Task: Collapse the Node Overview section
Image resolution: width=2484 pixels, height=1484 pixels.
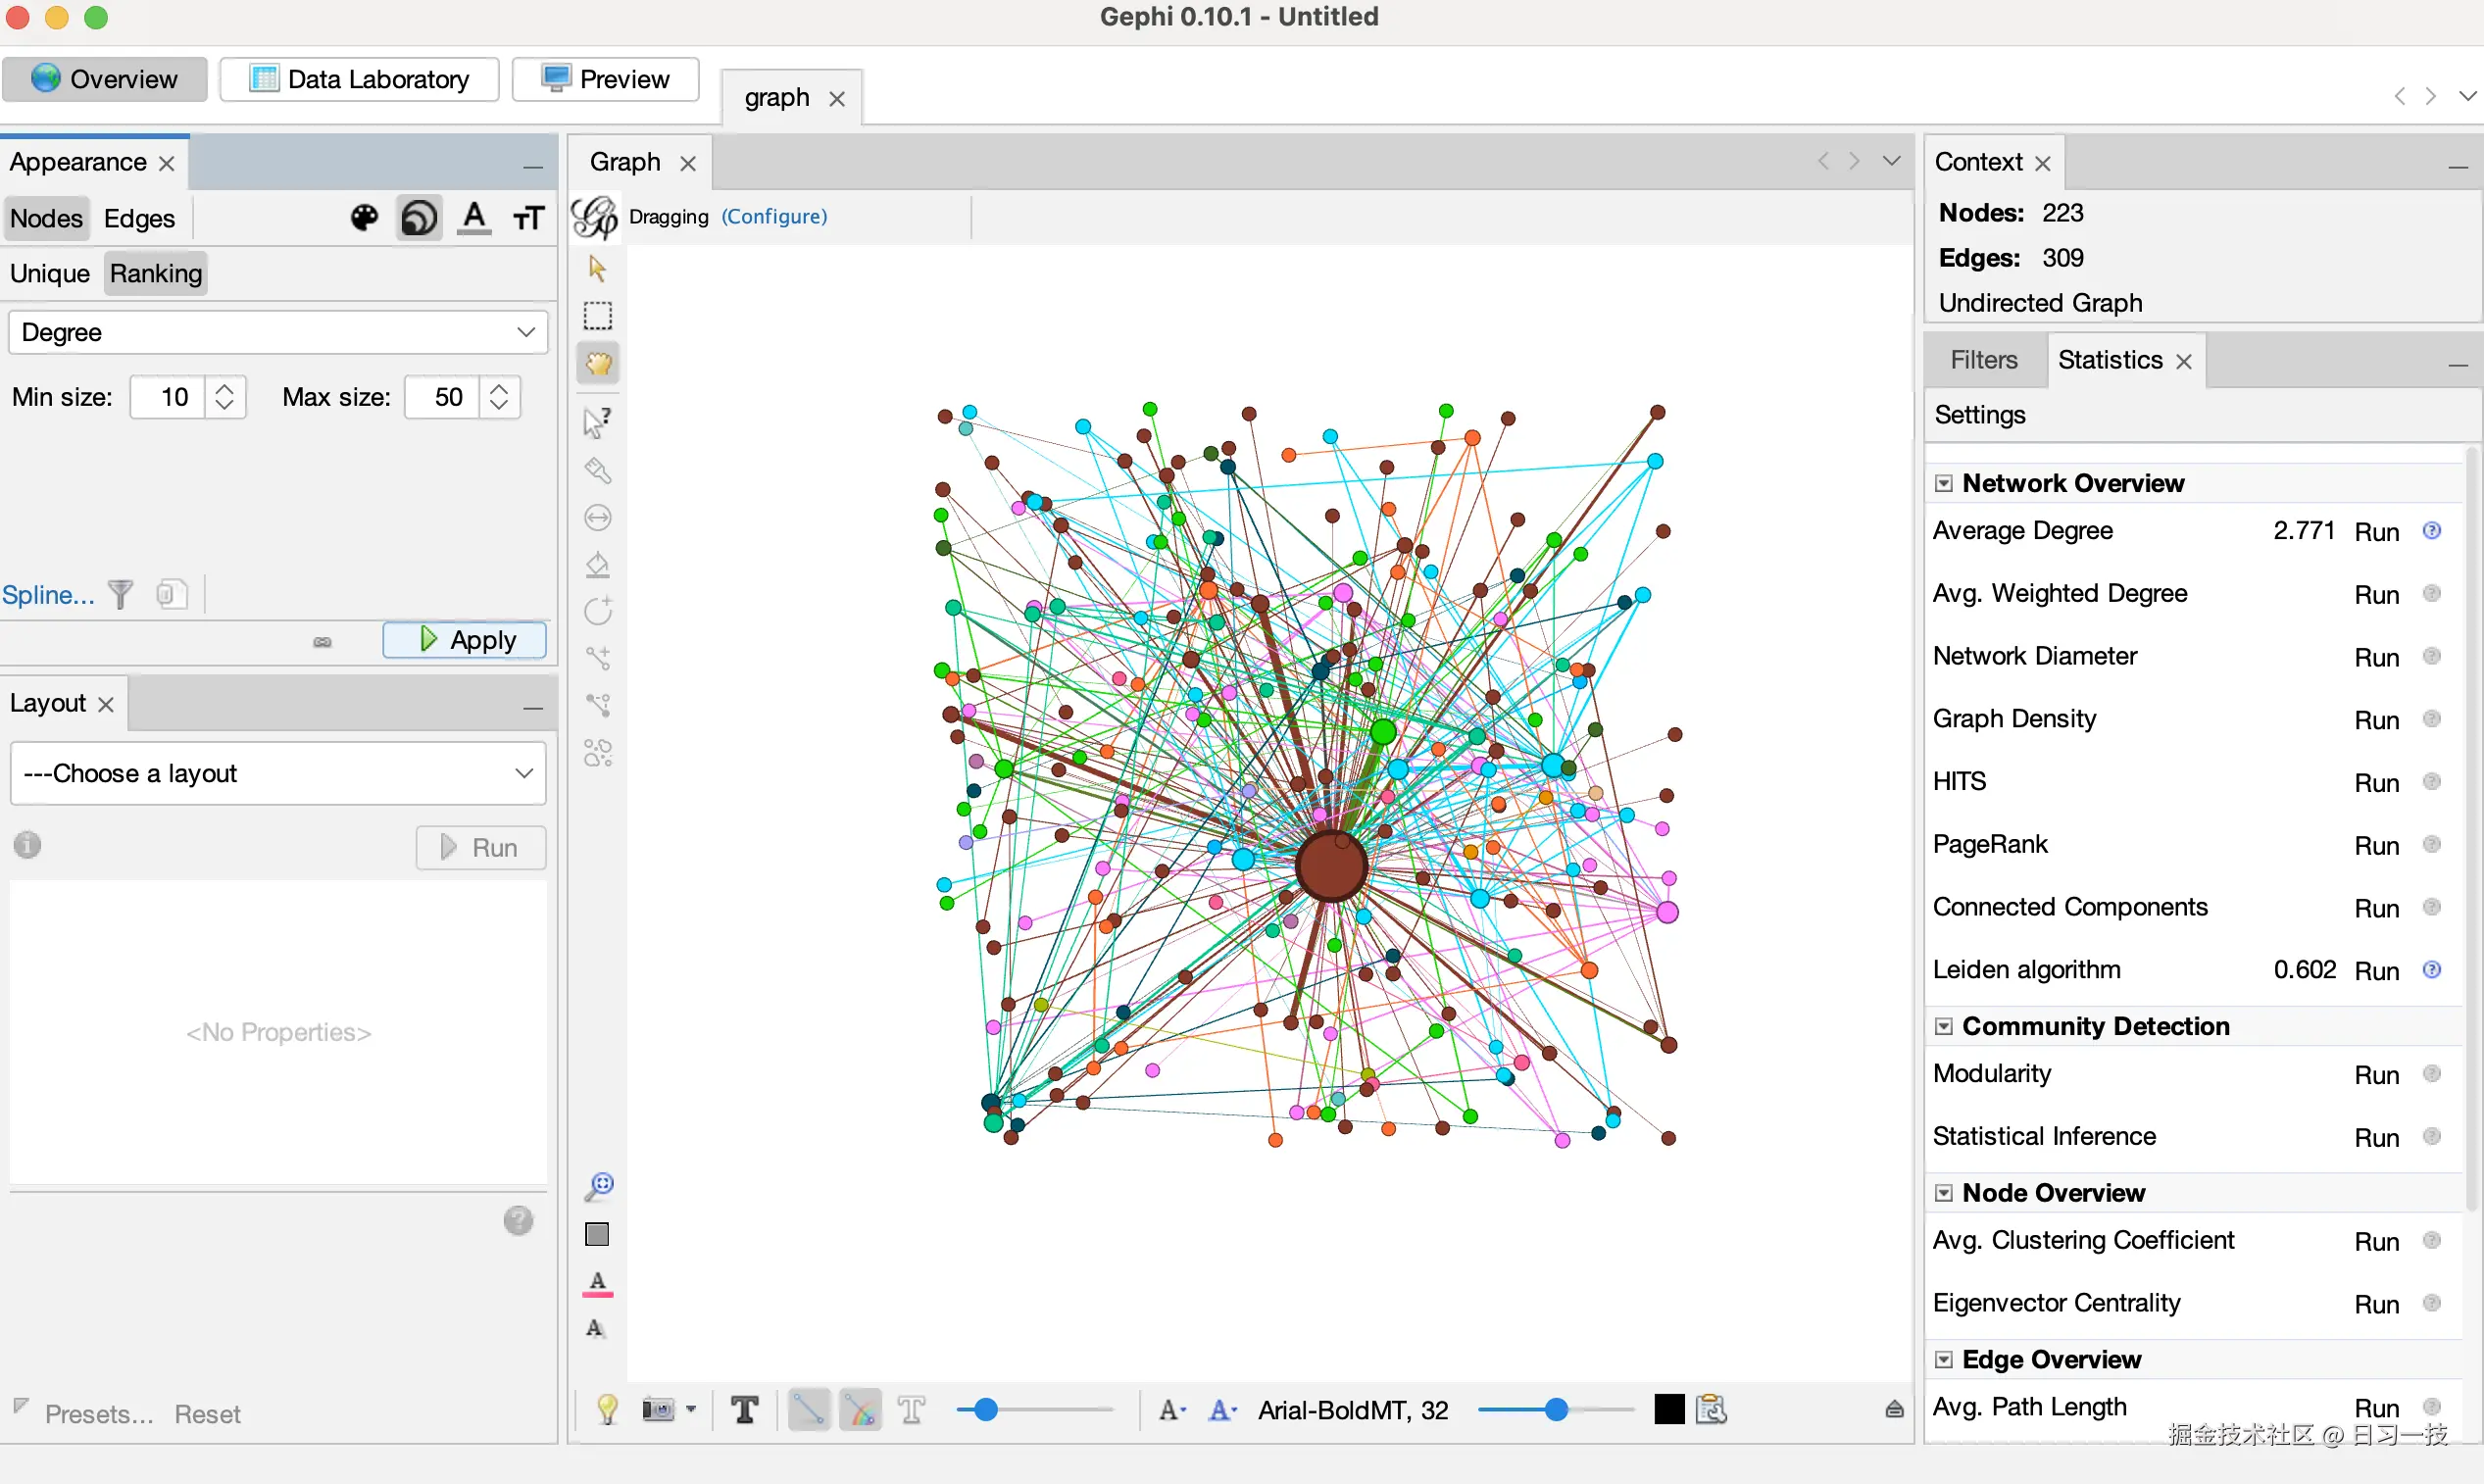Action: 1944,1194
